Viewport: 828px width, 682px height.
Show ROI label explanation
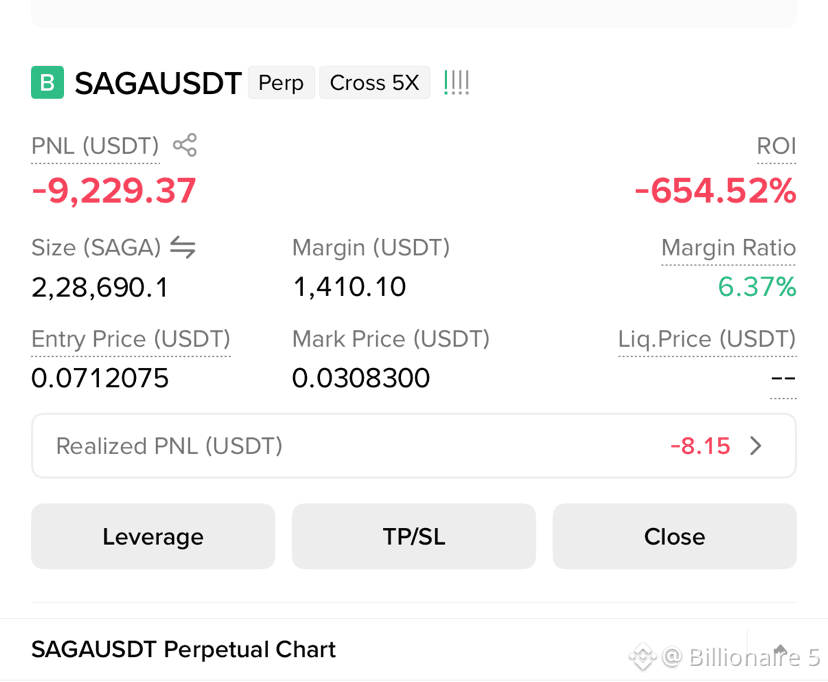[x=776, y=146]
